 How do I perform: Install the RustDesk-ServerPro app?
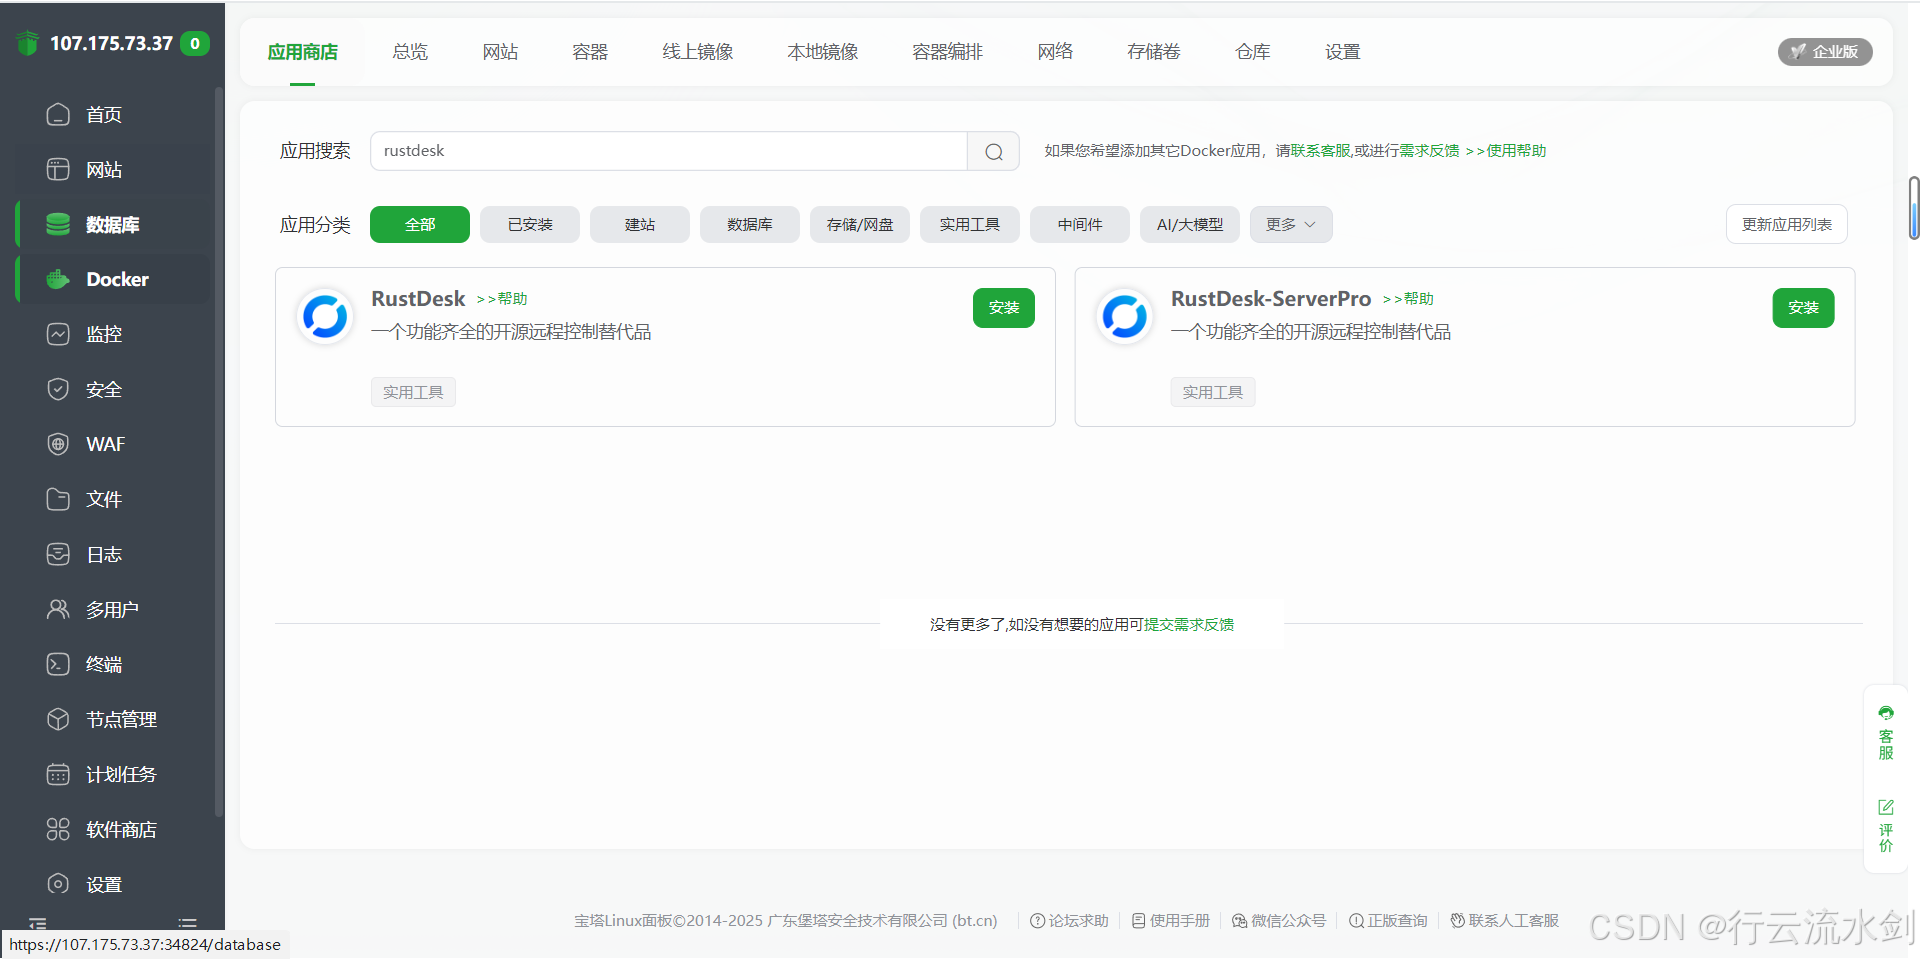1802,308
